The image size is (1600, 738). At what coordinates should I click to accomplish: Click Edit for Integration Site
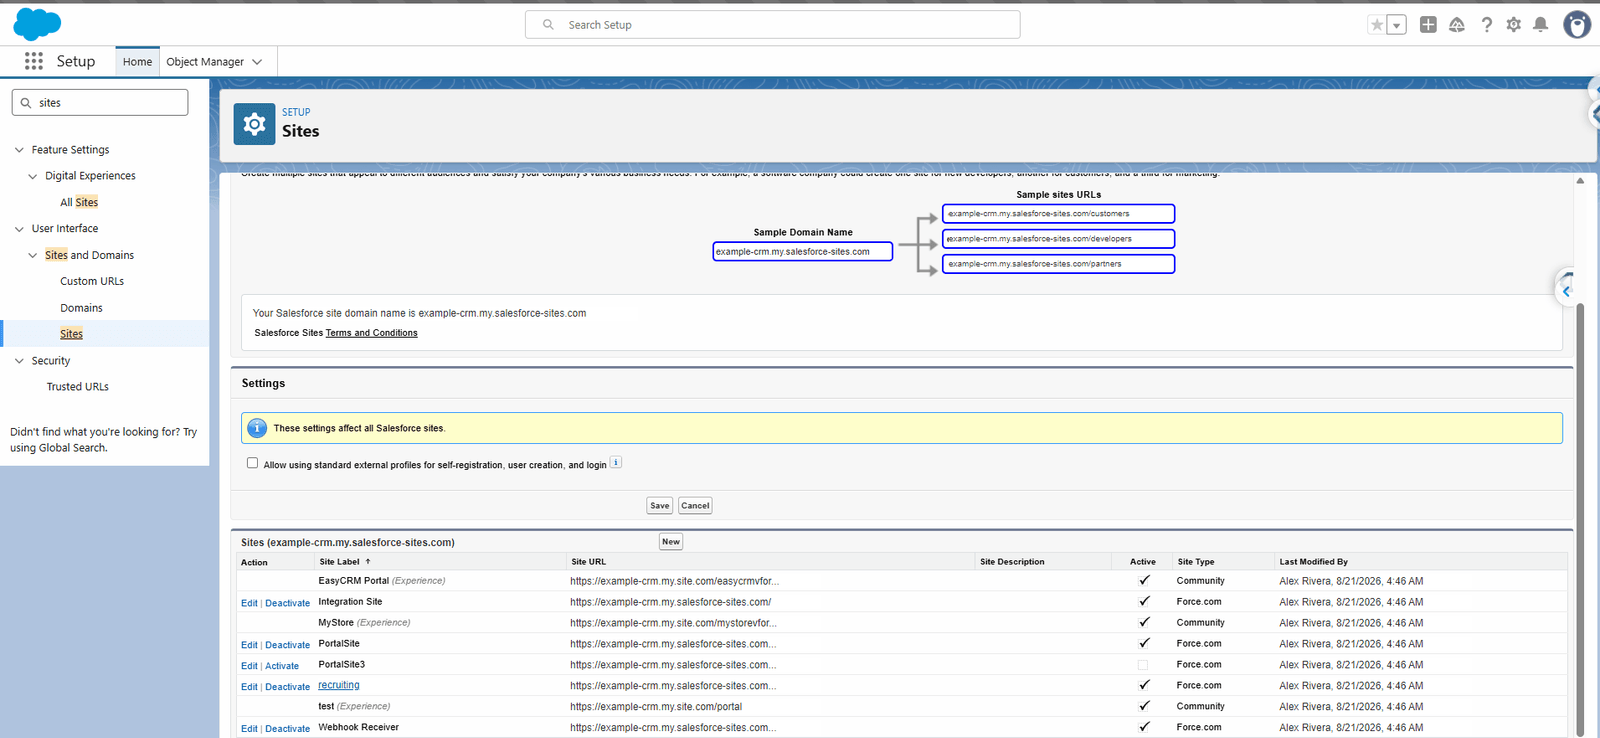(249, 603)
